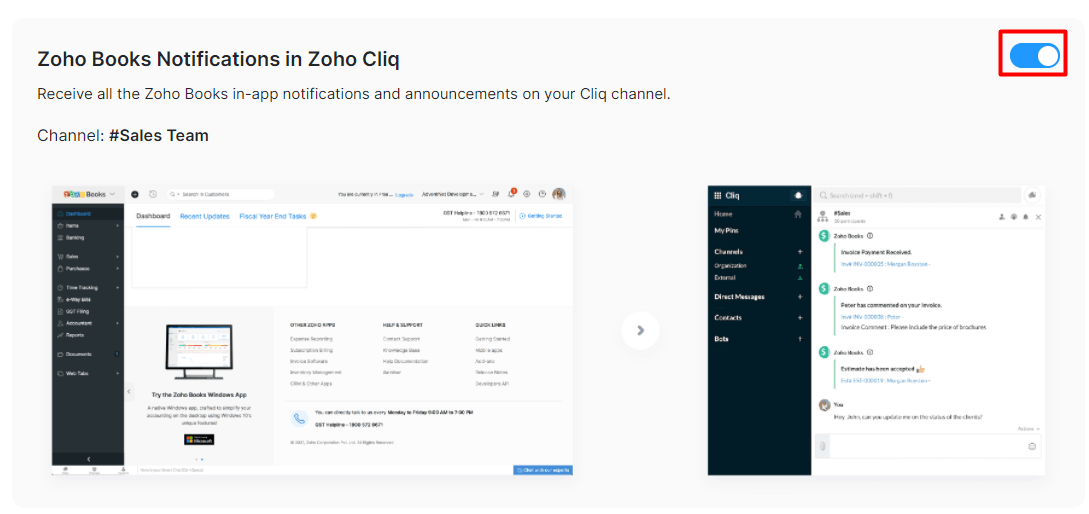The image size is (1089, 514).
Task: Click the user avatar in Books header
Action: 559,194
